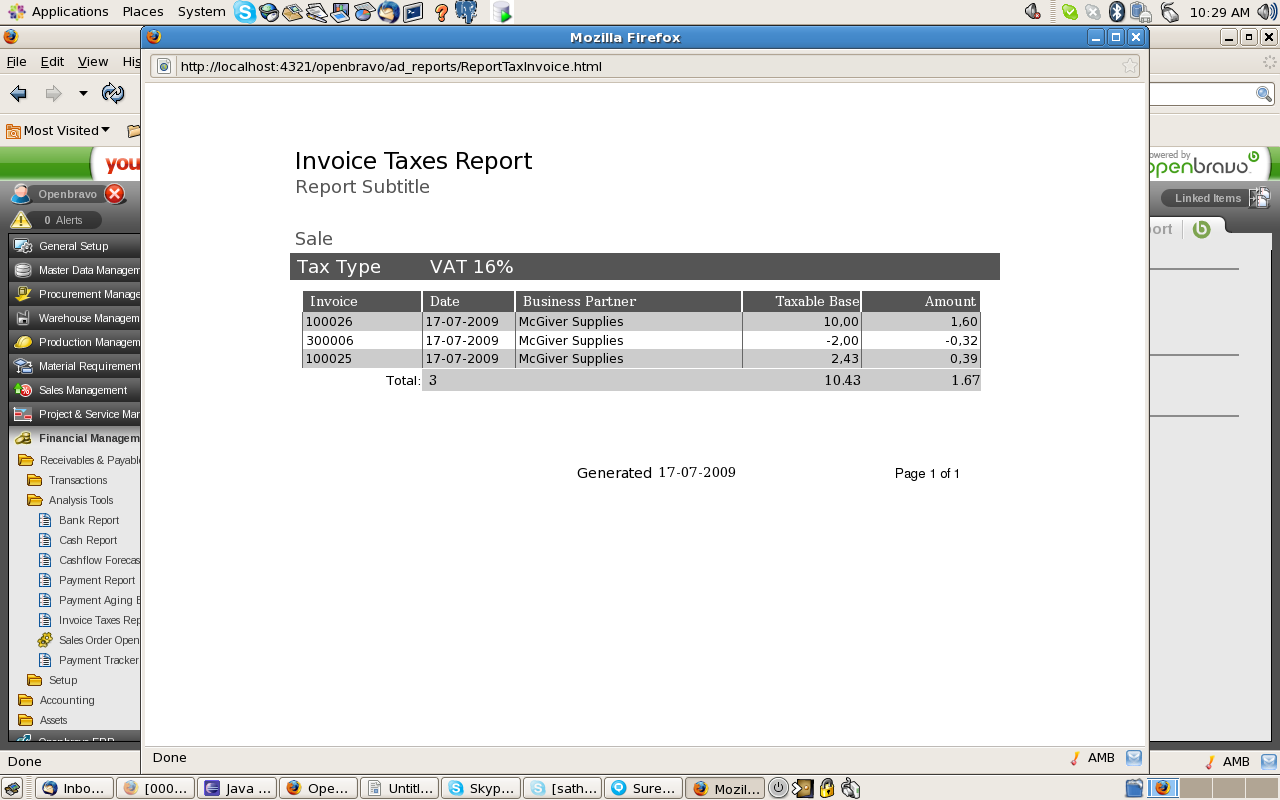Image resolution: width=1280 pixels, height=800 pixels.
Task: Click the Openbravo logout red X icon
Action: (115, 194)
